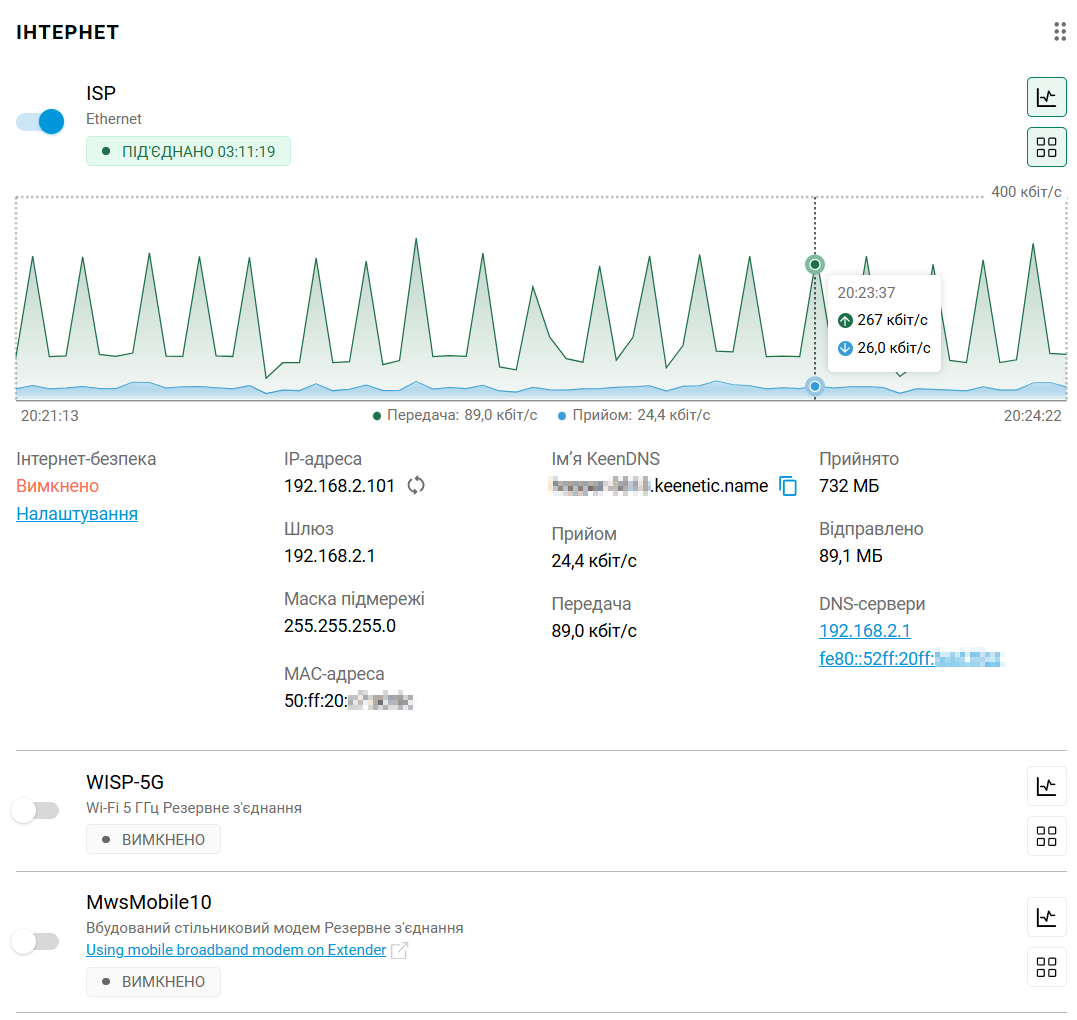Screen dimensions: 1077x1020
Task: Open Using mobile broadband modem on Extender
Action: [236, 950]
